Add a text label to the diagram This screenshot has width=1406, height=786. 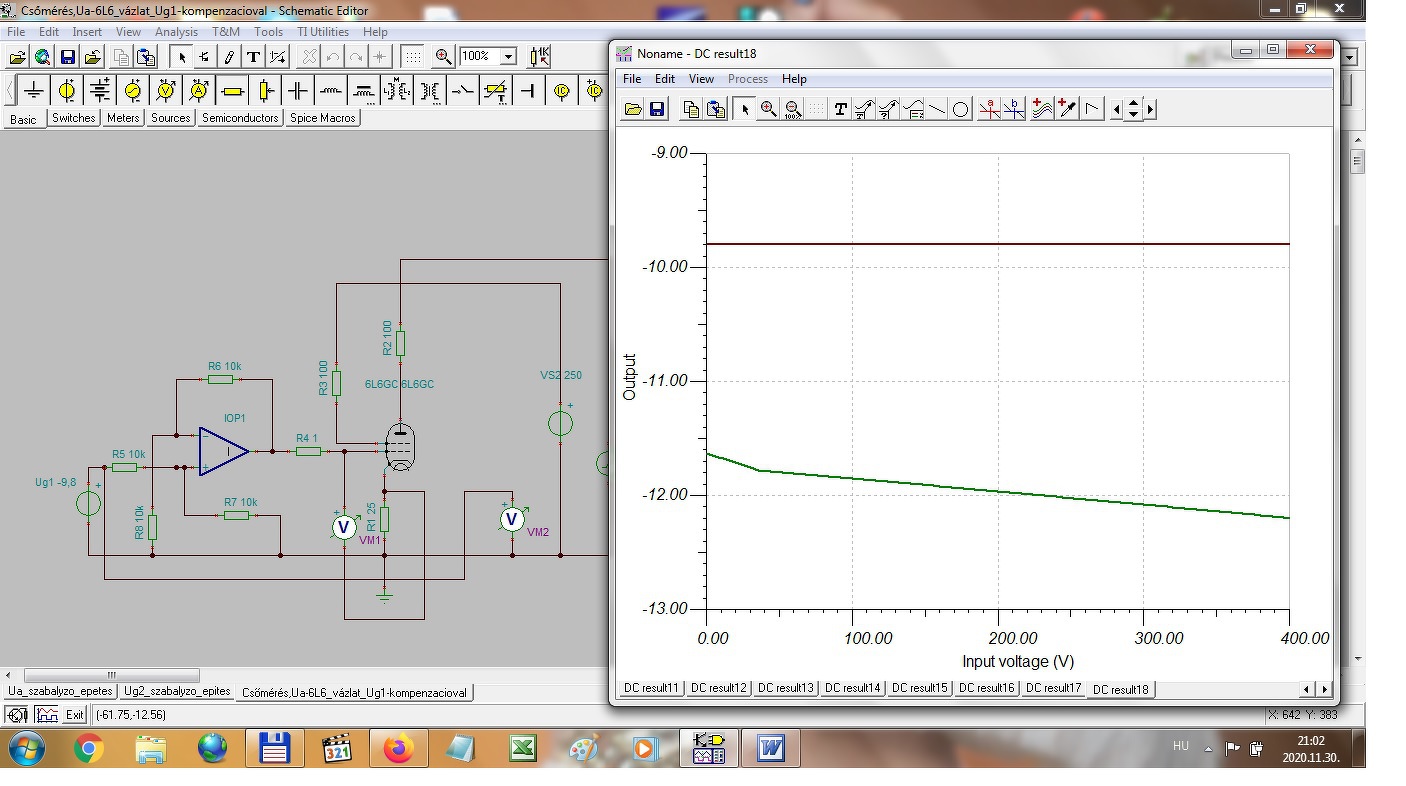point(253,57)
